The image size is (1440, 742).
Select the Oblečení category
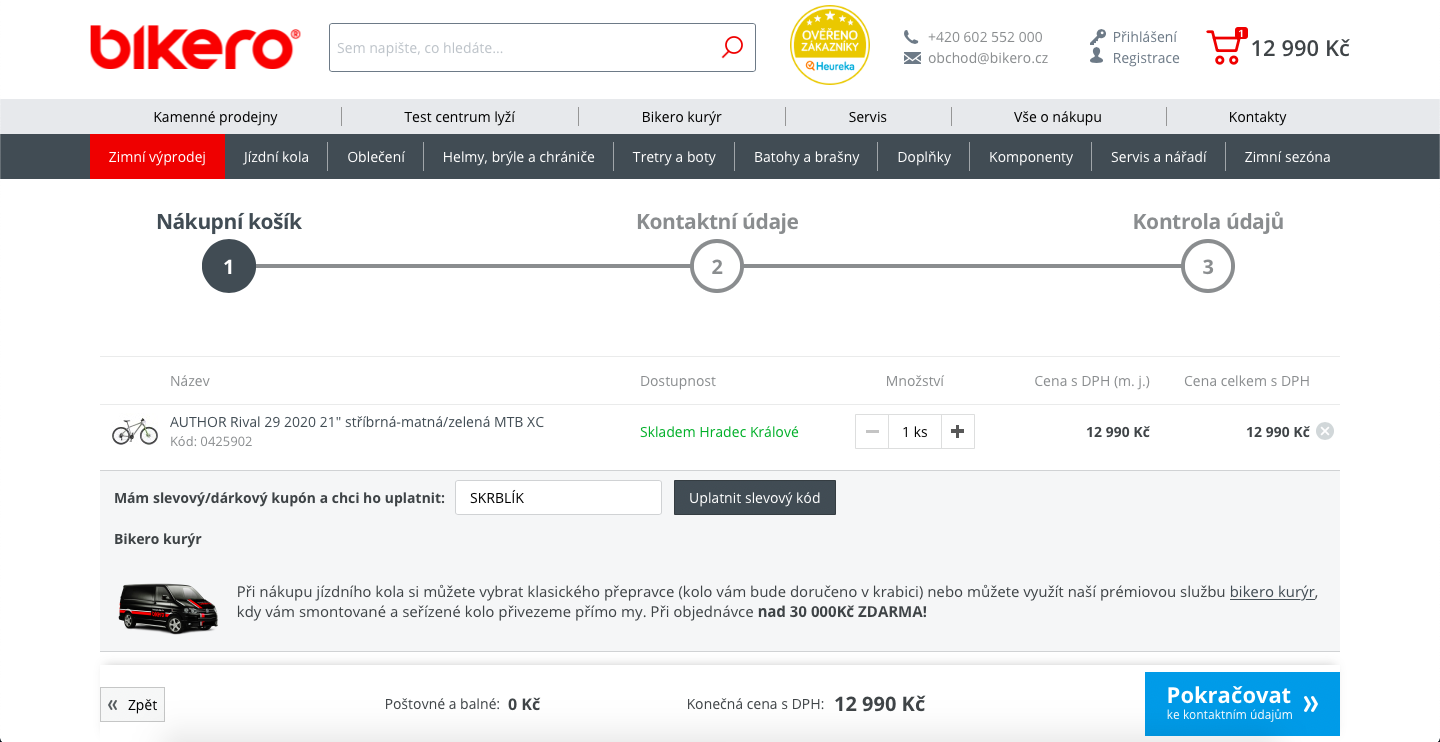click(376, 157)
